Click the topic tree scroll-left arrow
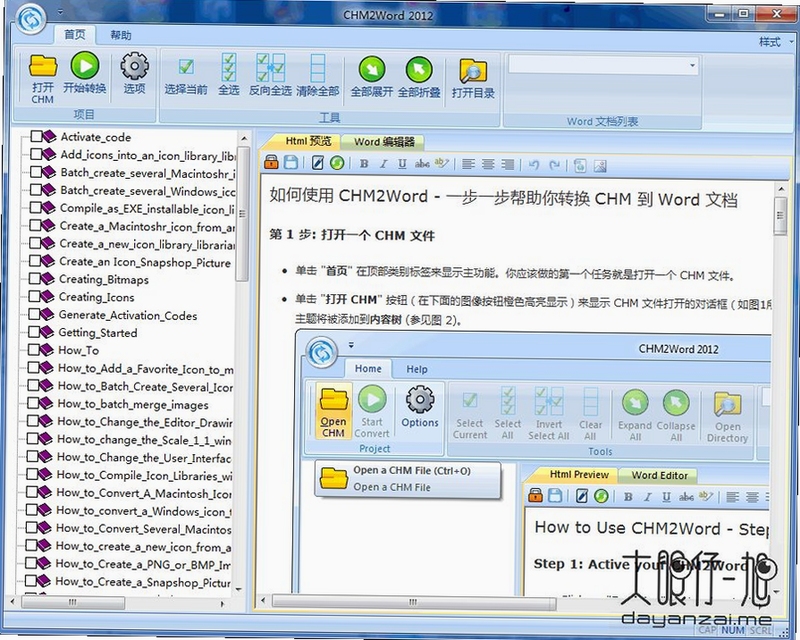 (x=12, y=602)
